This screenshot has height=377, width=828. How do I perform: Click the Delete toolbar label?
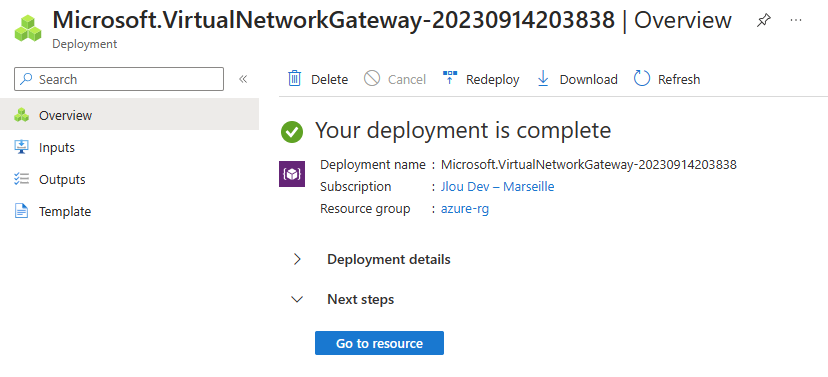point(330,79)
